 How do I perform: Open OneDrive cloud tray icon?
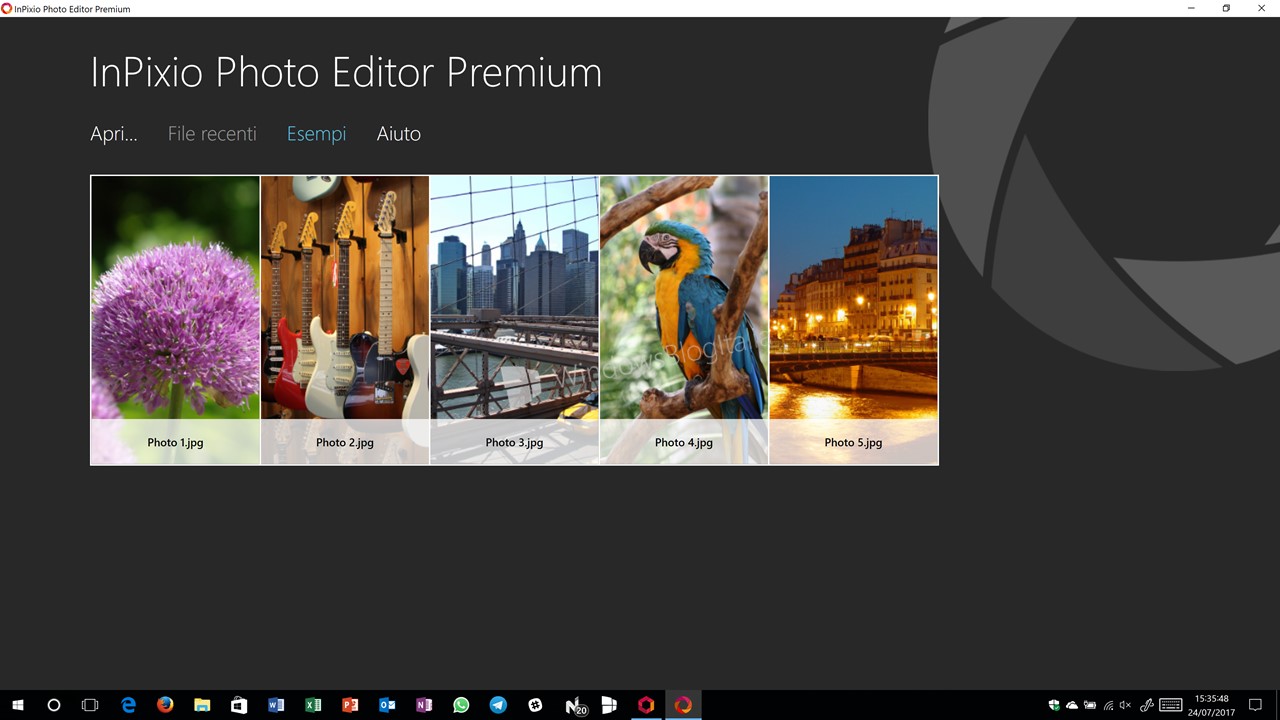click(x=1072, y=705)
